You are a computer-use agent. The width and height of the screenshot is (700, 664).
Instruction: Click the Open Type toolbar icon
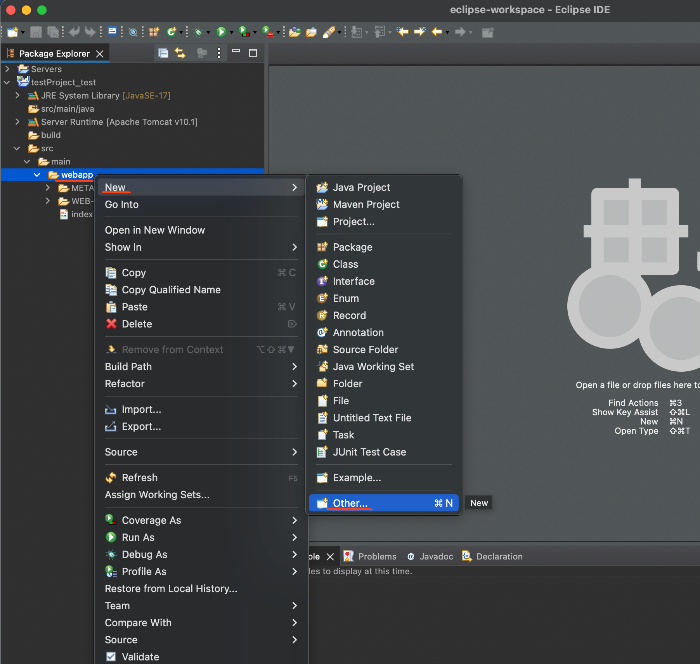click(x=294, y=32)
